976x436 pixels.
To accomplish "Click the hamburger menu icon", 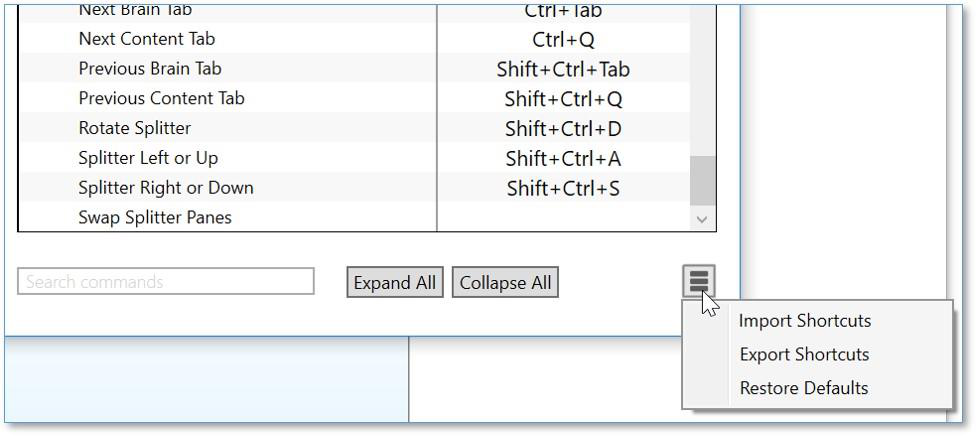I will tap(699, 282).
